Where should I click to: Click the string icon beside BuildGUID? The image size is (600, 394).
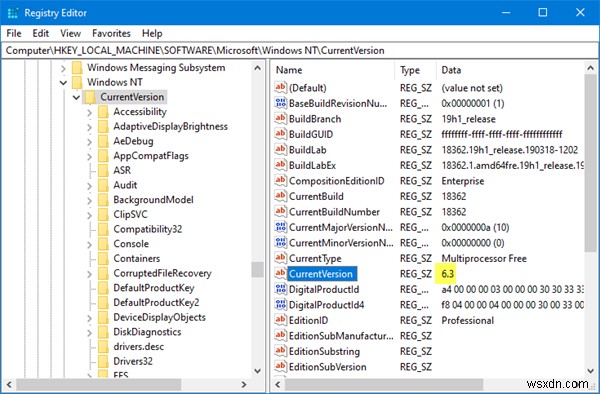pyautogui.click(x=280, y=134)
